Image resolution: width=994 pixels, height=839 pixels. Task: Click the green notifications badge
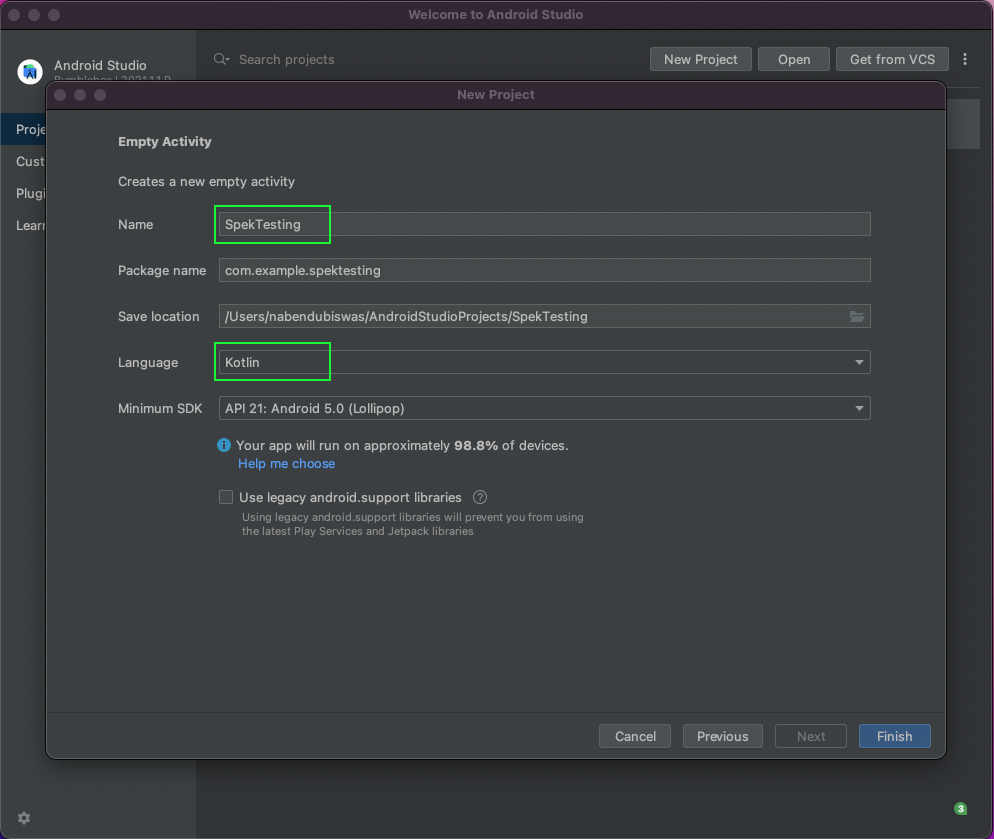pyautogui.click(x=960, y=808)
